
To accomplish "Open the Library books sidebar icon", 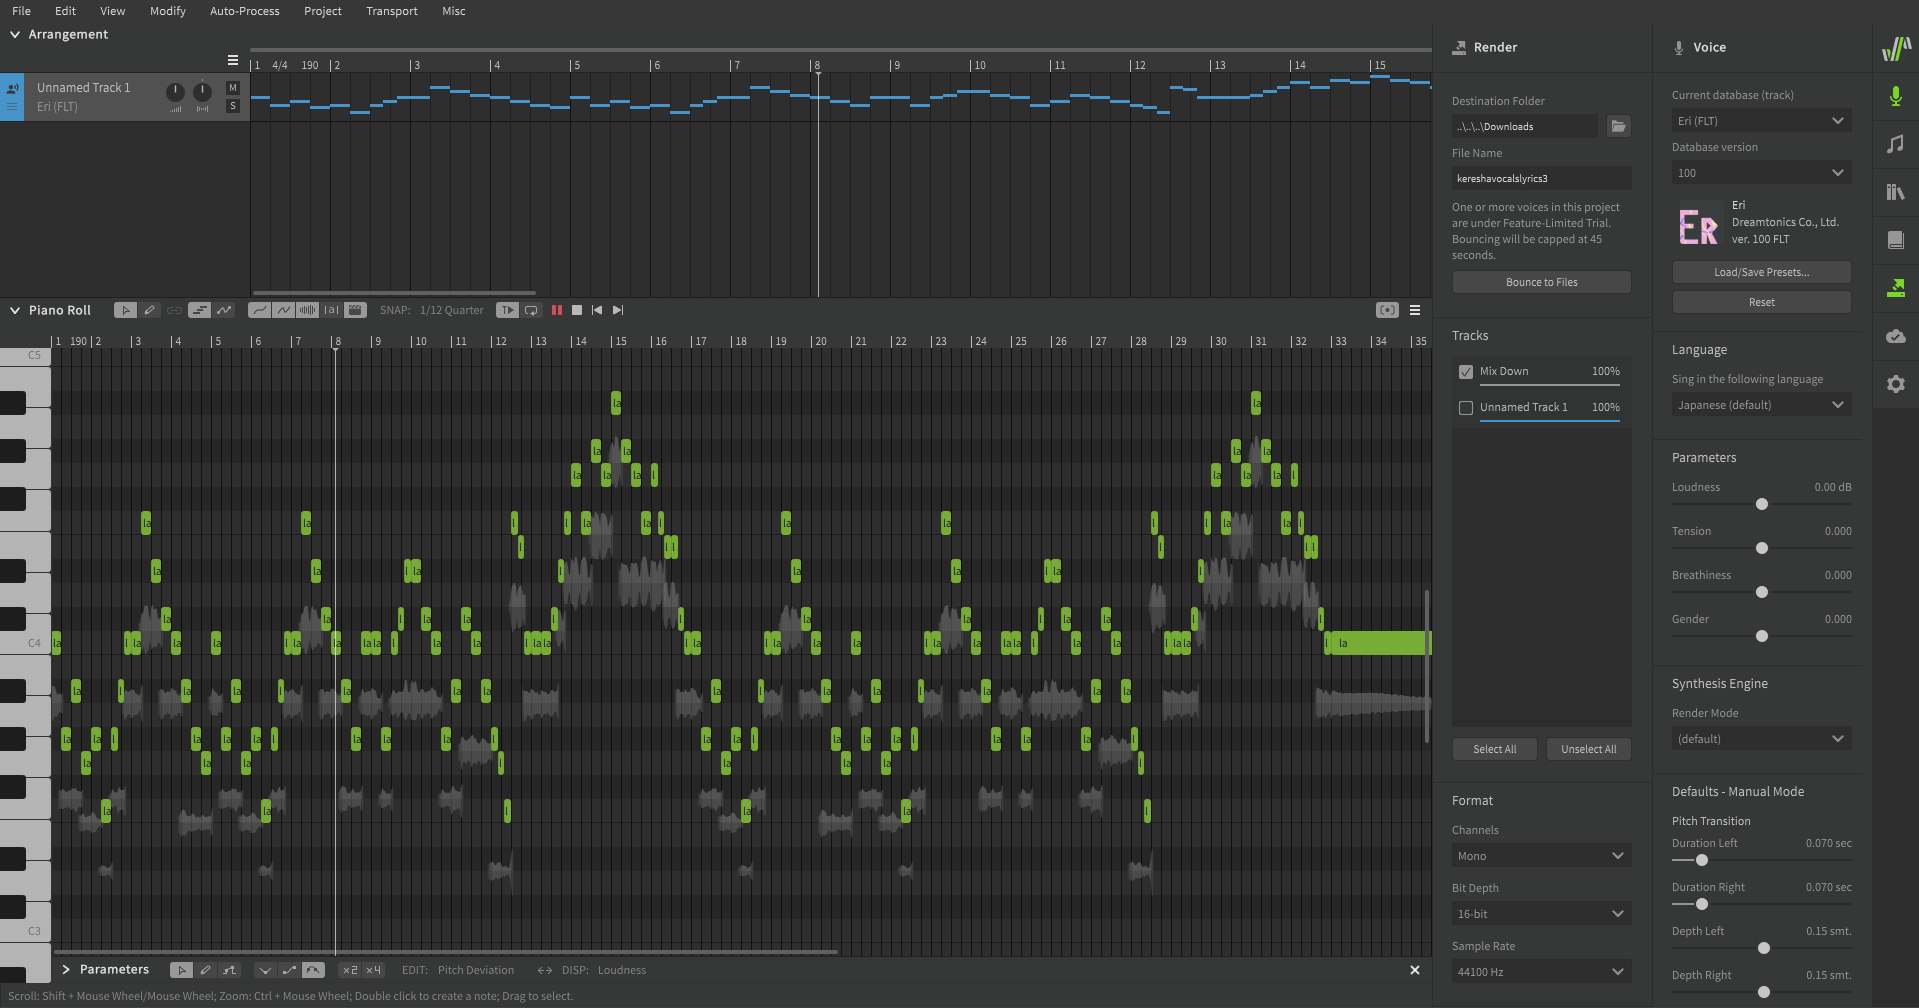I will click(1895, 192).
